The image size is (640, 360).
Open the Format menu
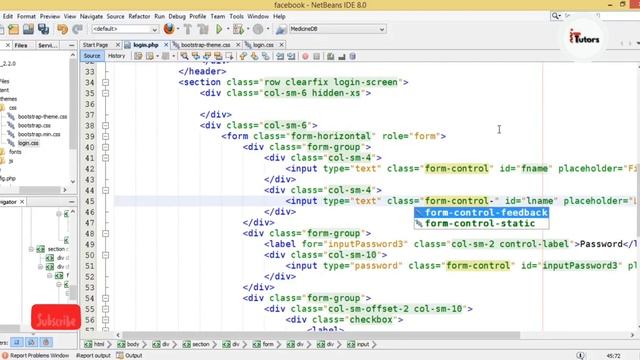click(x=26, y=16)
